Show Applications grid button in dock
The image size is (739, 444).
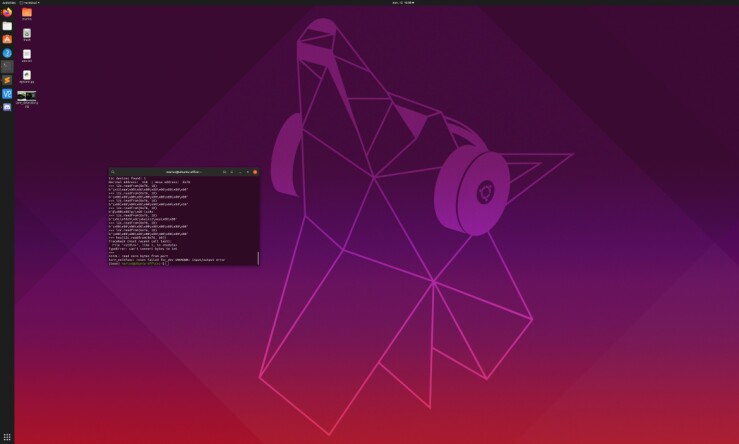pyautogui.click(x=7, y=437)
